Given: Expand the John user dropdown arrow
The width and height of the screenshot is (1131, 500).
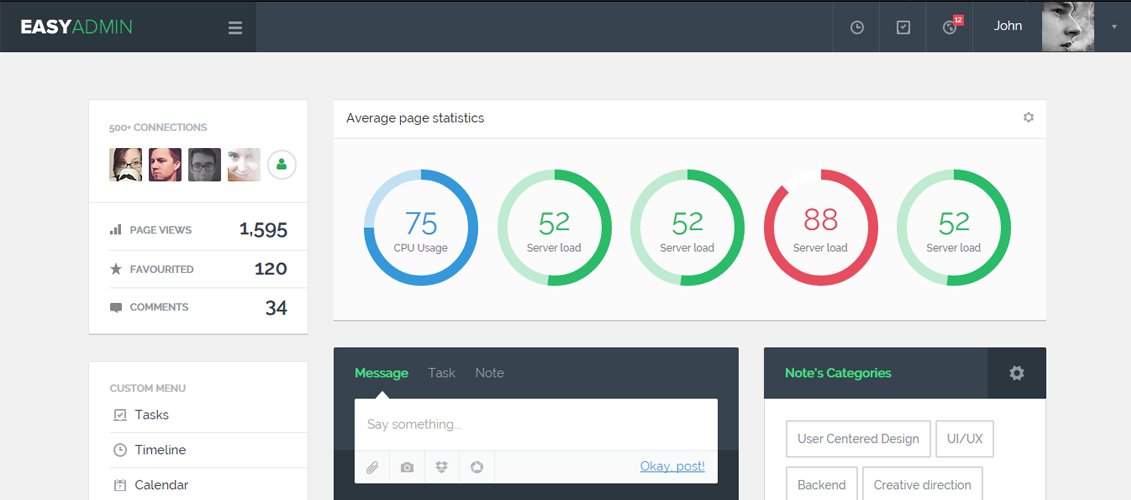Looking at the screenshot, I should [x=1114, y=27].
